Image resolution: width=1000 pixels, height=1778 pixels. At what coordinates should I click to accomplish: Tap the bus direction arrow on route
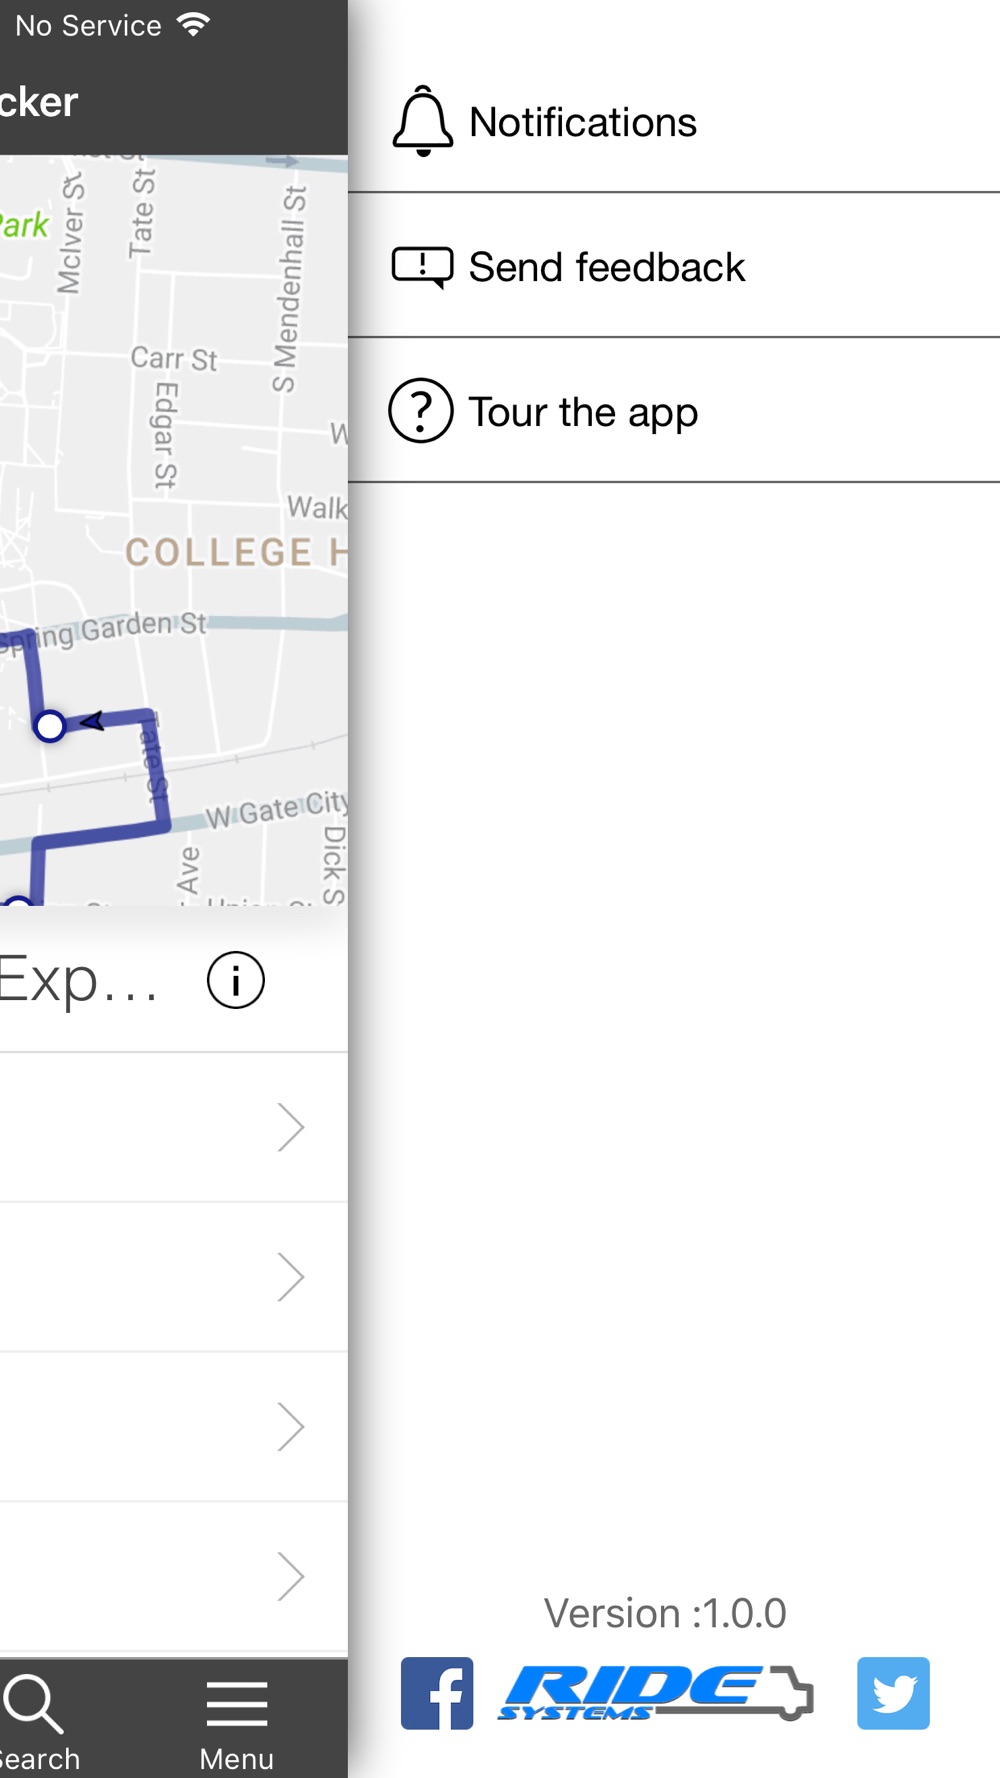(93, 720)
